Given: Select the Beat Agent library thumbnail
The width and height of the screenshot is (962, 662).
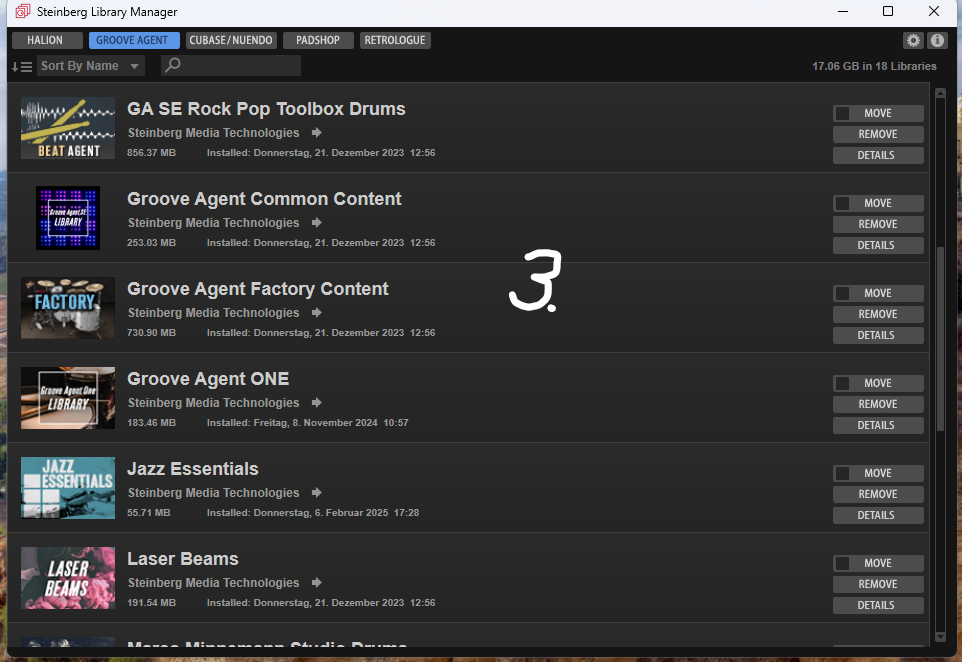Looking at the screenshot, I should tap(68, 128).
